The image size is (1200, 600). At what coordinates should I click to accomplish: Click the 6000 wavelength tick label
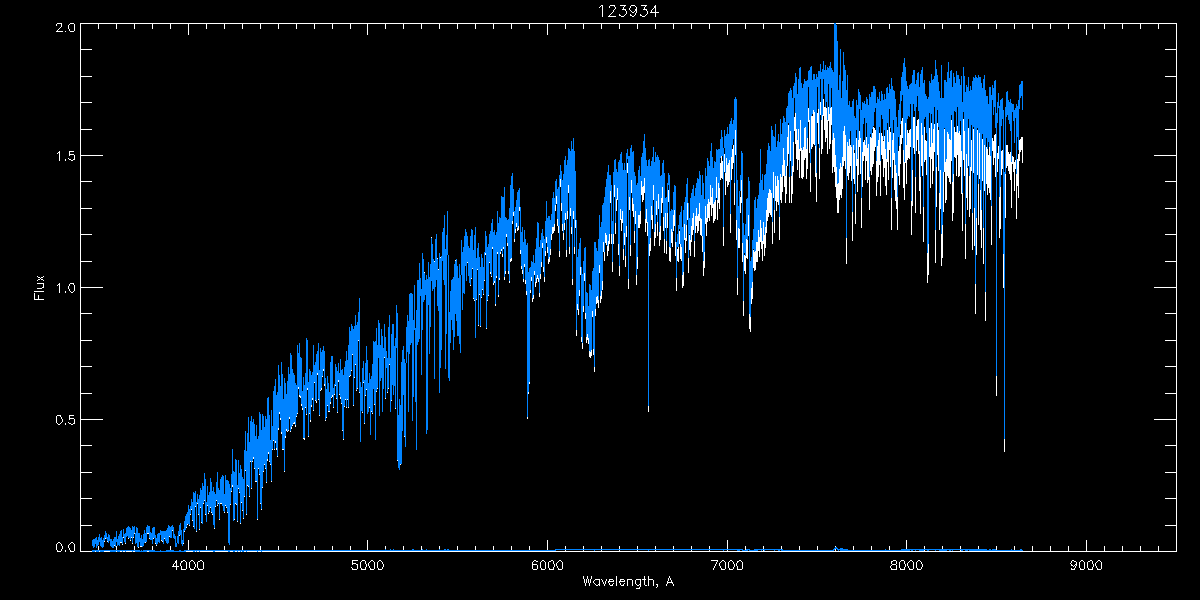pos(547,565)
